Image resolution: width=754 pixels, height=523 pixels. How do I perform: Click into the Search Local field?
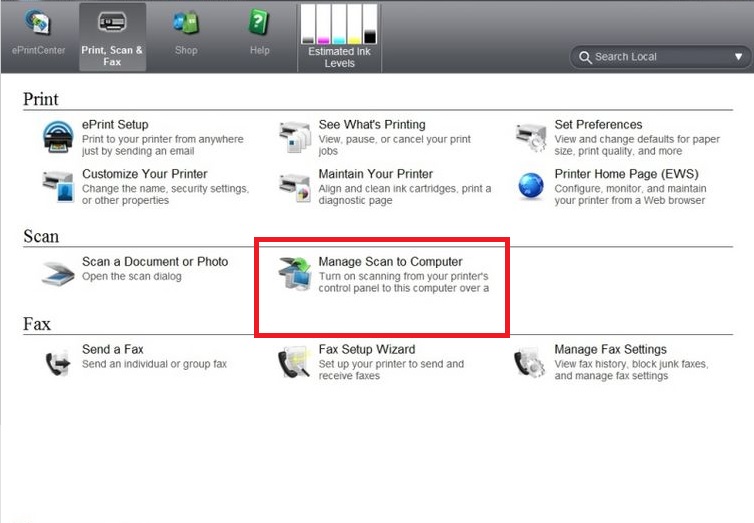[x=661, y=57]
